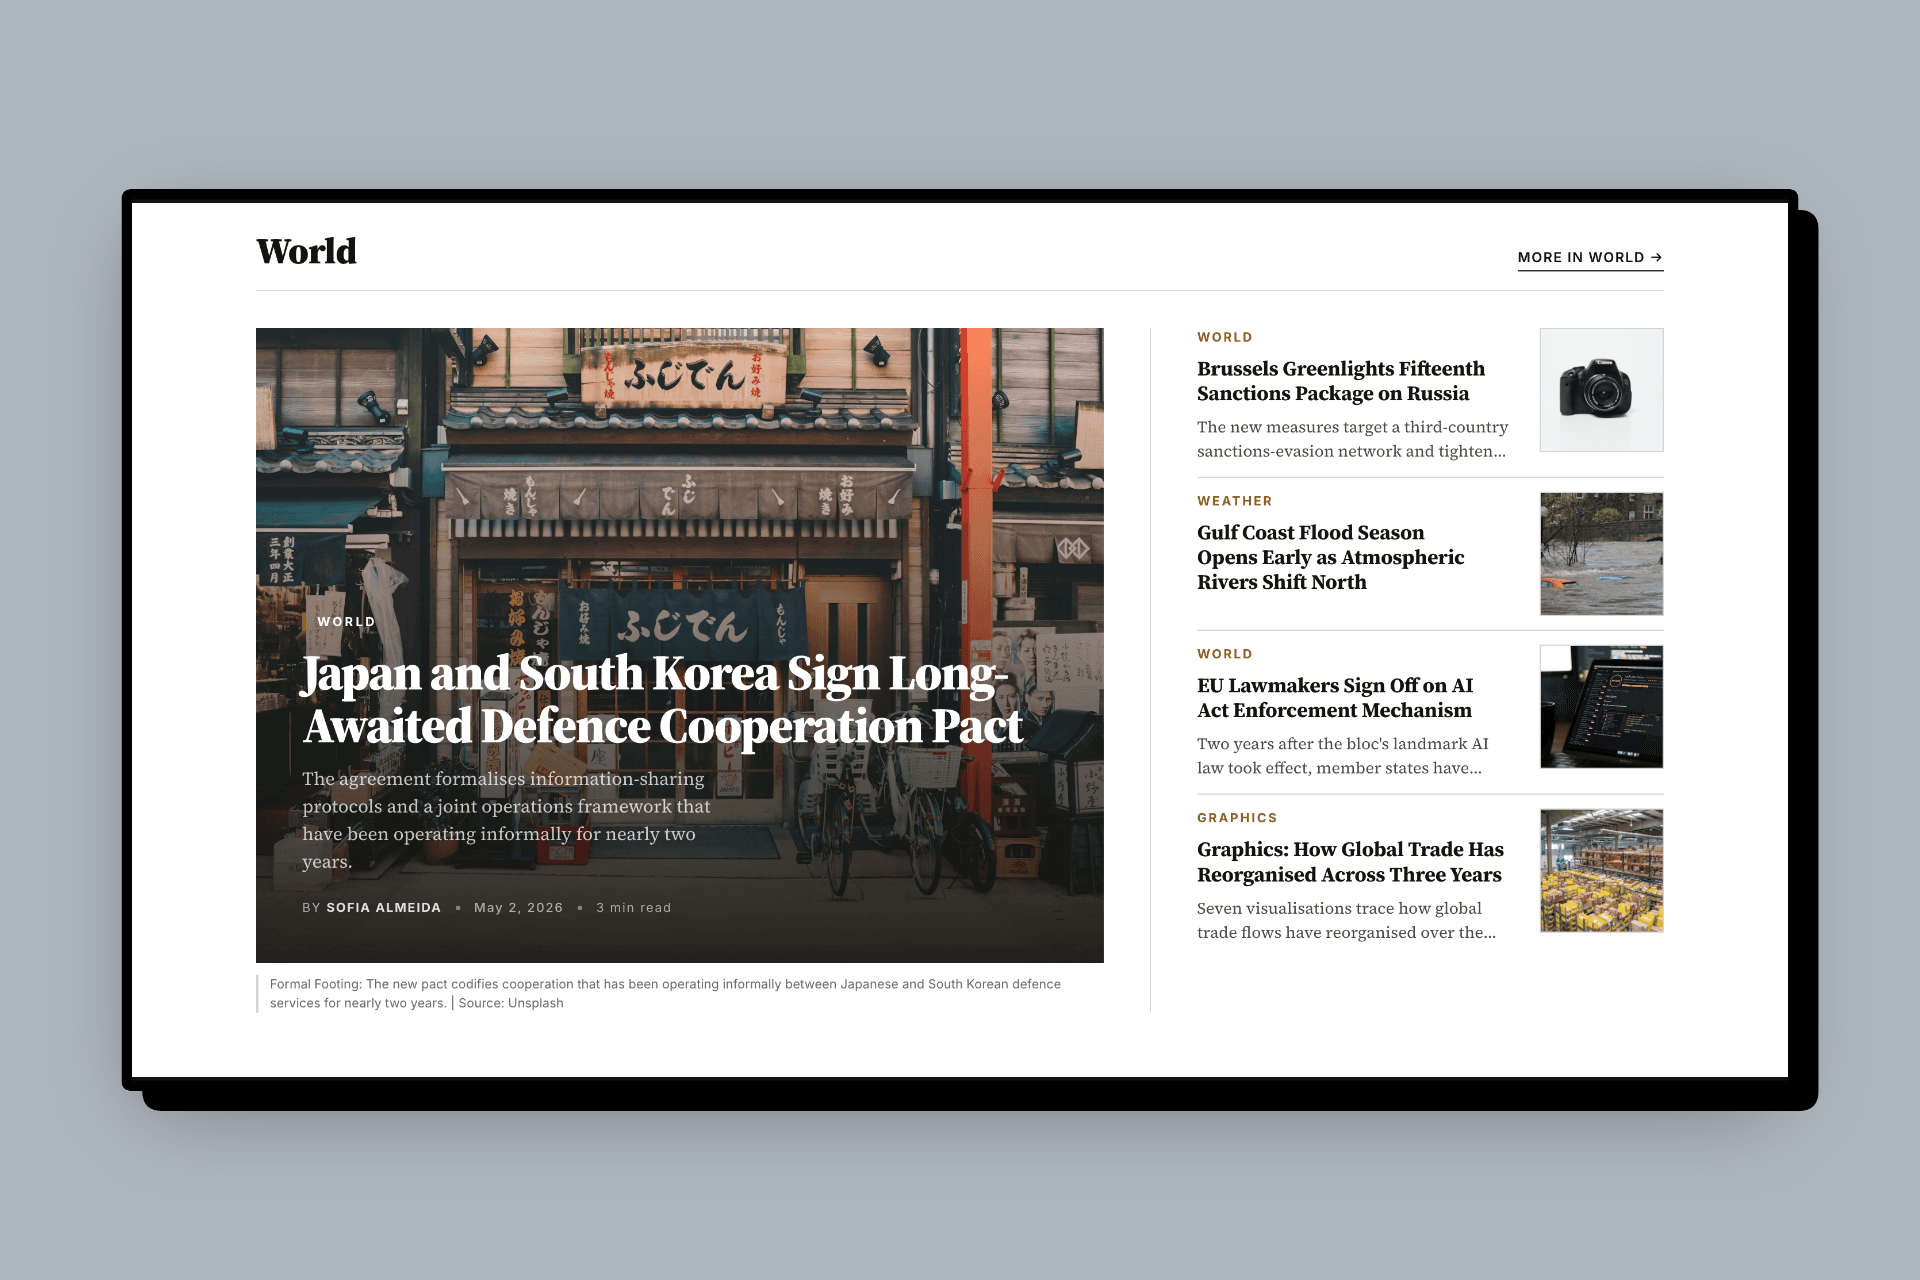This screenshot has width=1920, height=1280.
Task: Click the bloc's landmark AI law summary
Action: coord(1343,755)
